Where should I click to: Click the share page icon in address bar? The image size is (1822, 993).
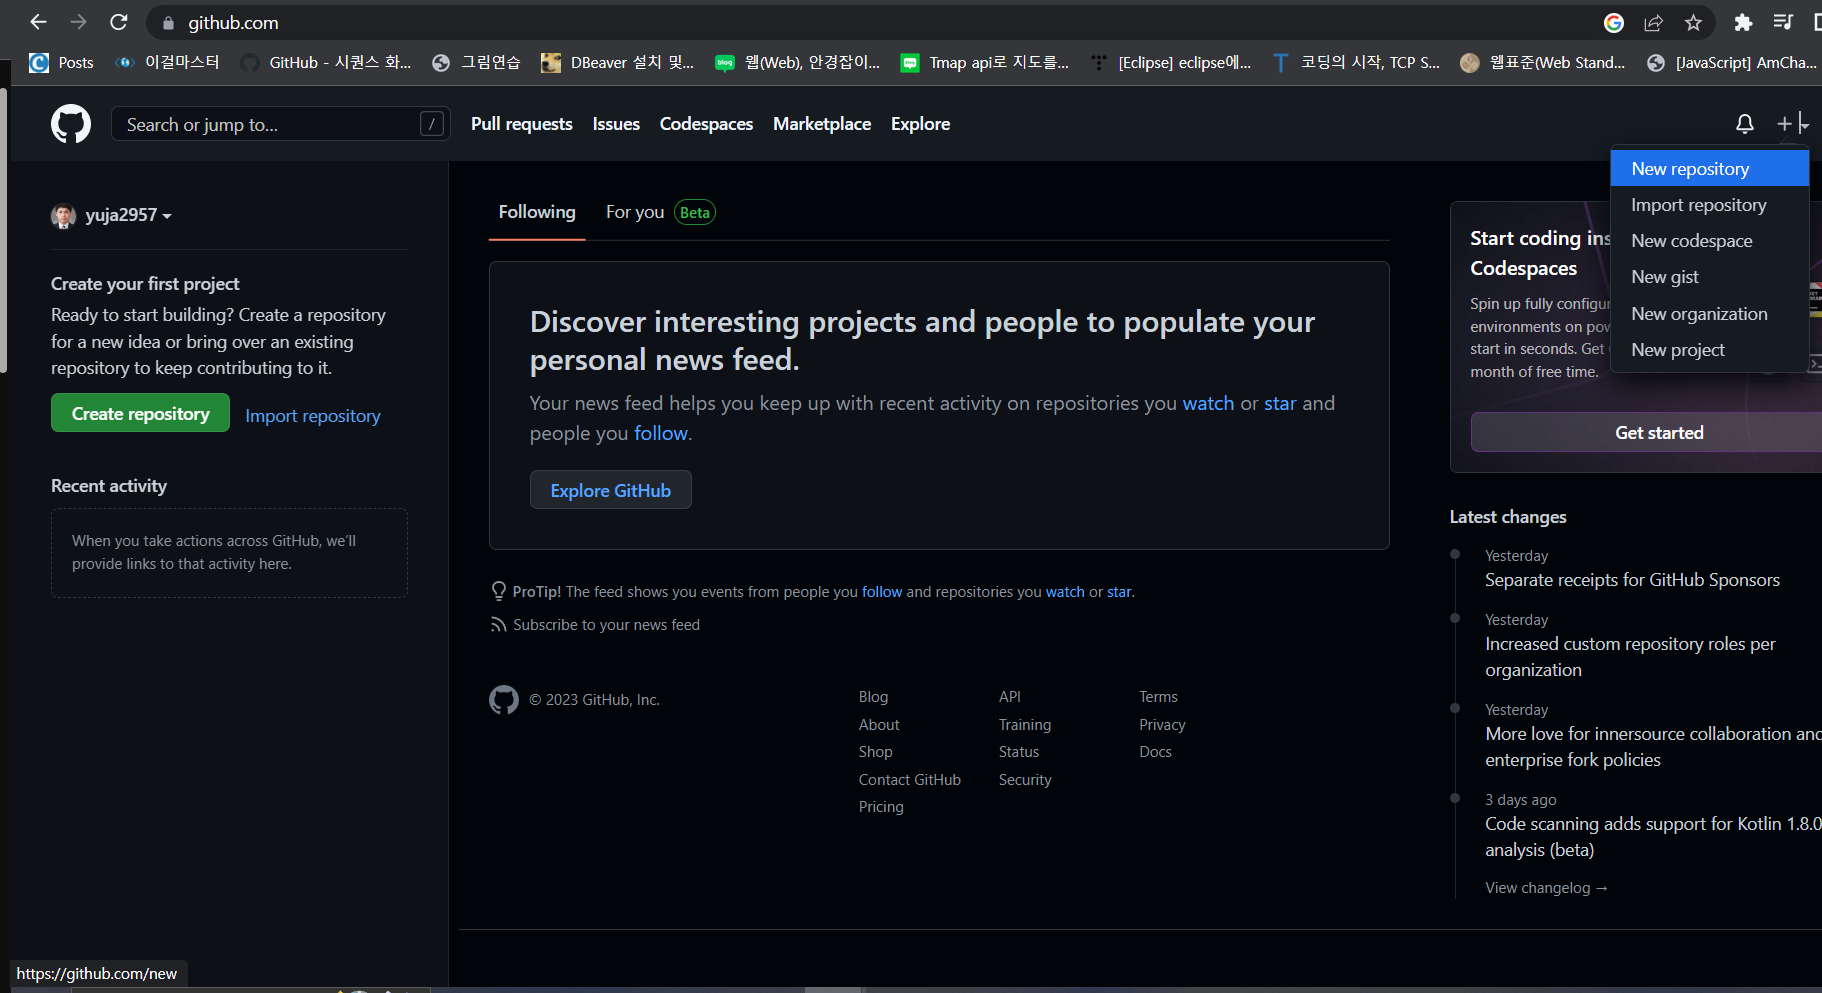[x=1654, y=23]
